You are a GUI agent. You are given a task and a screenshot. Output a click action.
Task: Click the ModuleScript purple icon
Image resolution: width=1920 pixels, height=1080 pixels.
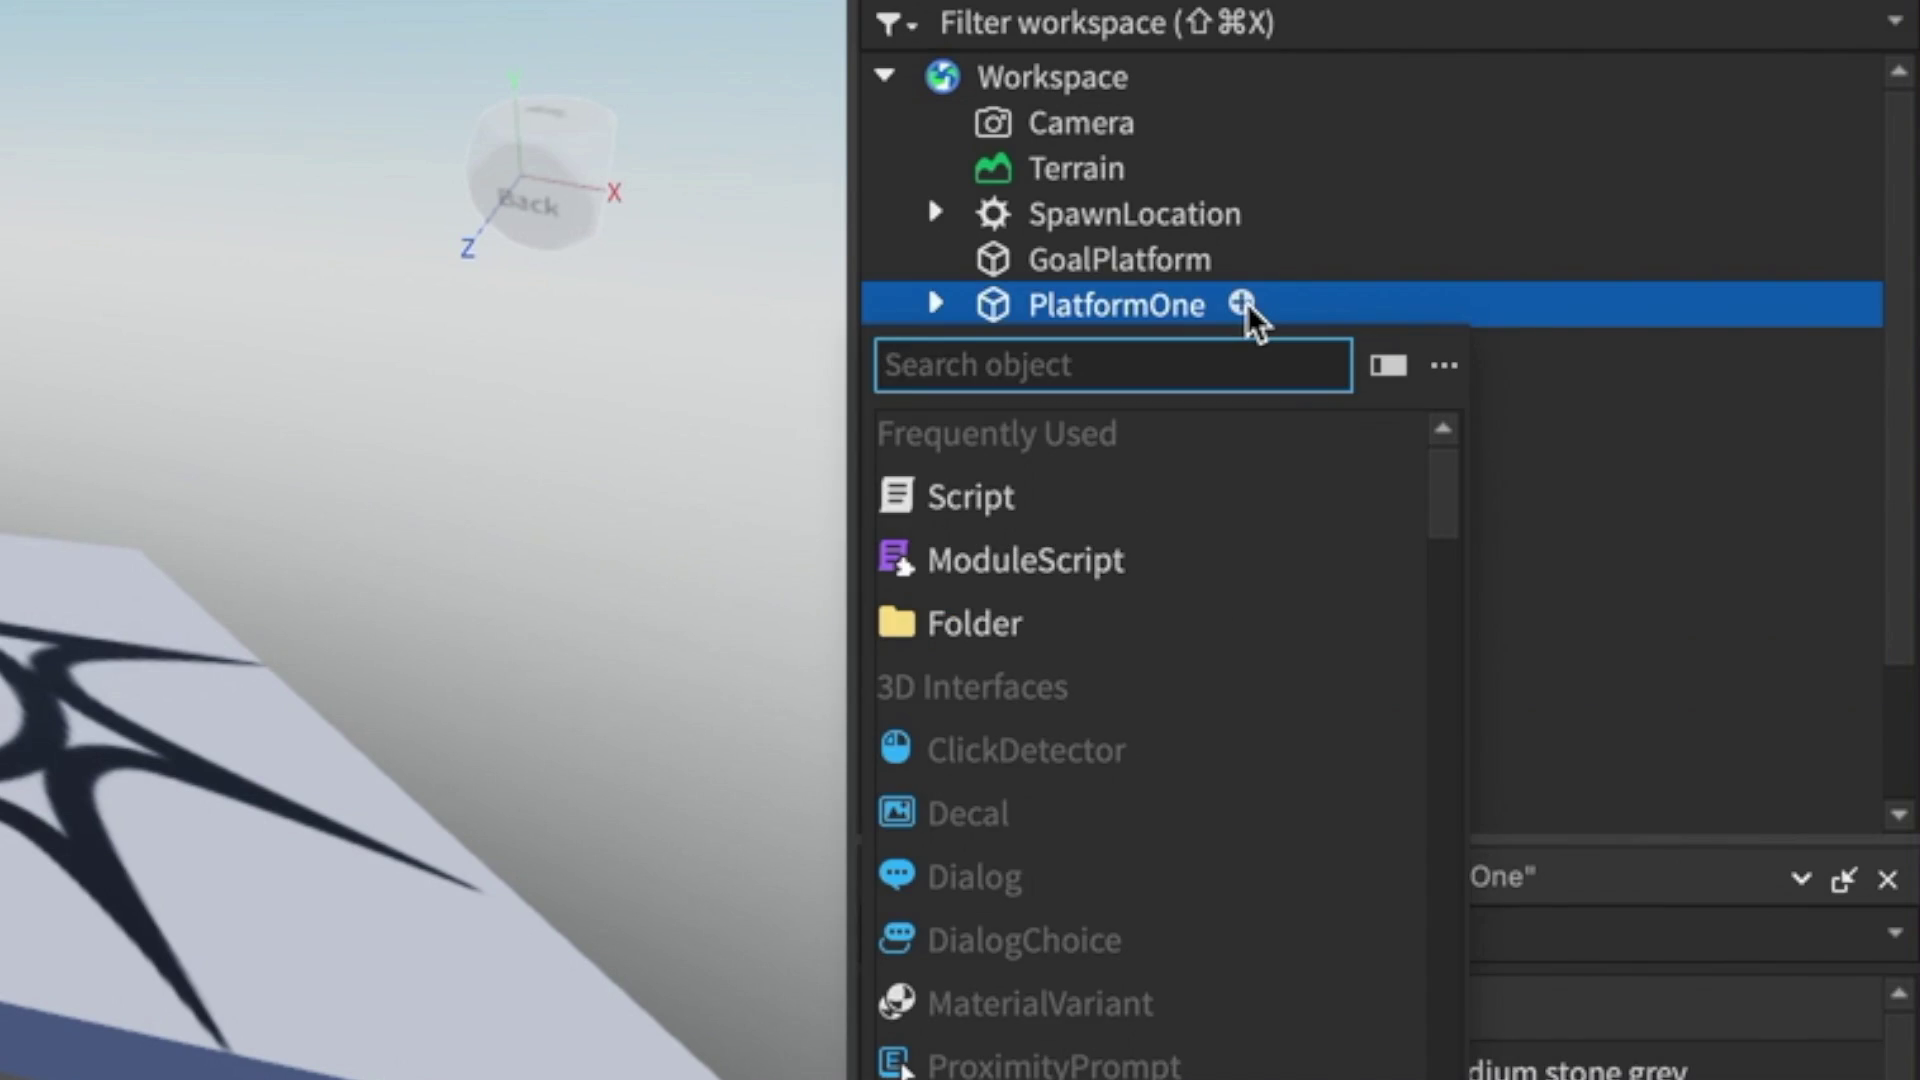tap(896, 559)
